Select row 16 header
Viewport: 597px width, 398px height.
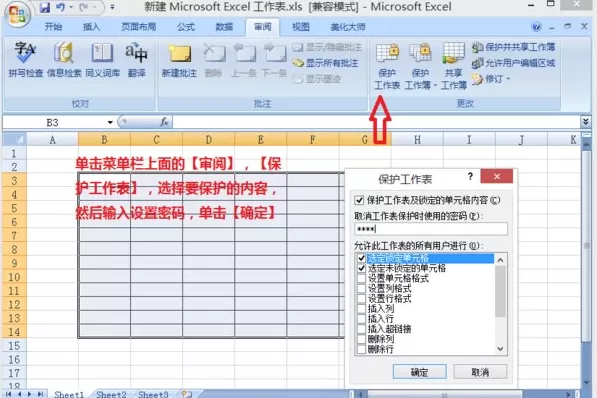(x=14, y=359)
